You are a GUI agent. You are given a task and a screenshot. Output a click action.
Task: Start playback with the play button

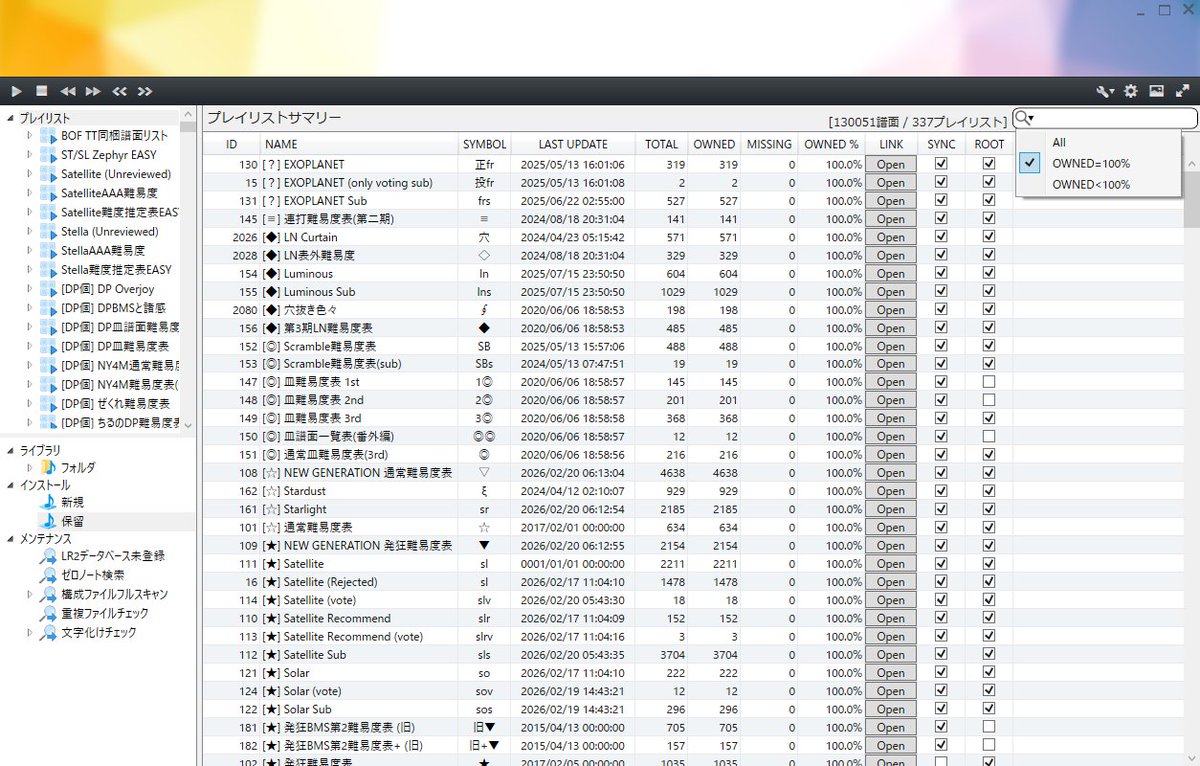click(x=17, y=91)
